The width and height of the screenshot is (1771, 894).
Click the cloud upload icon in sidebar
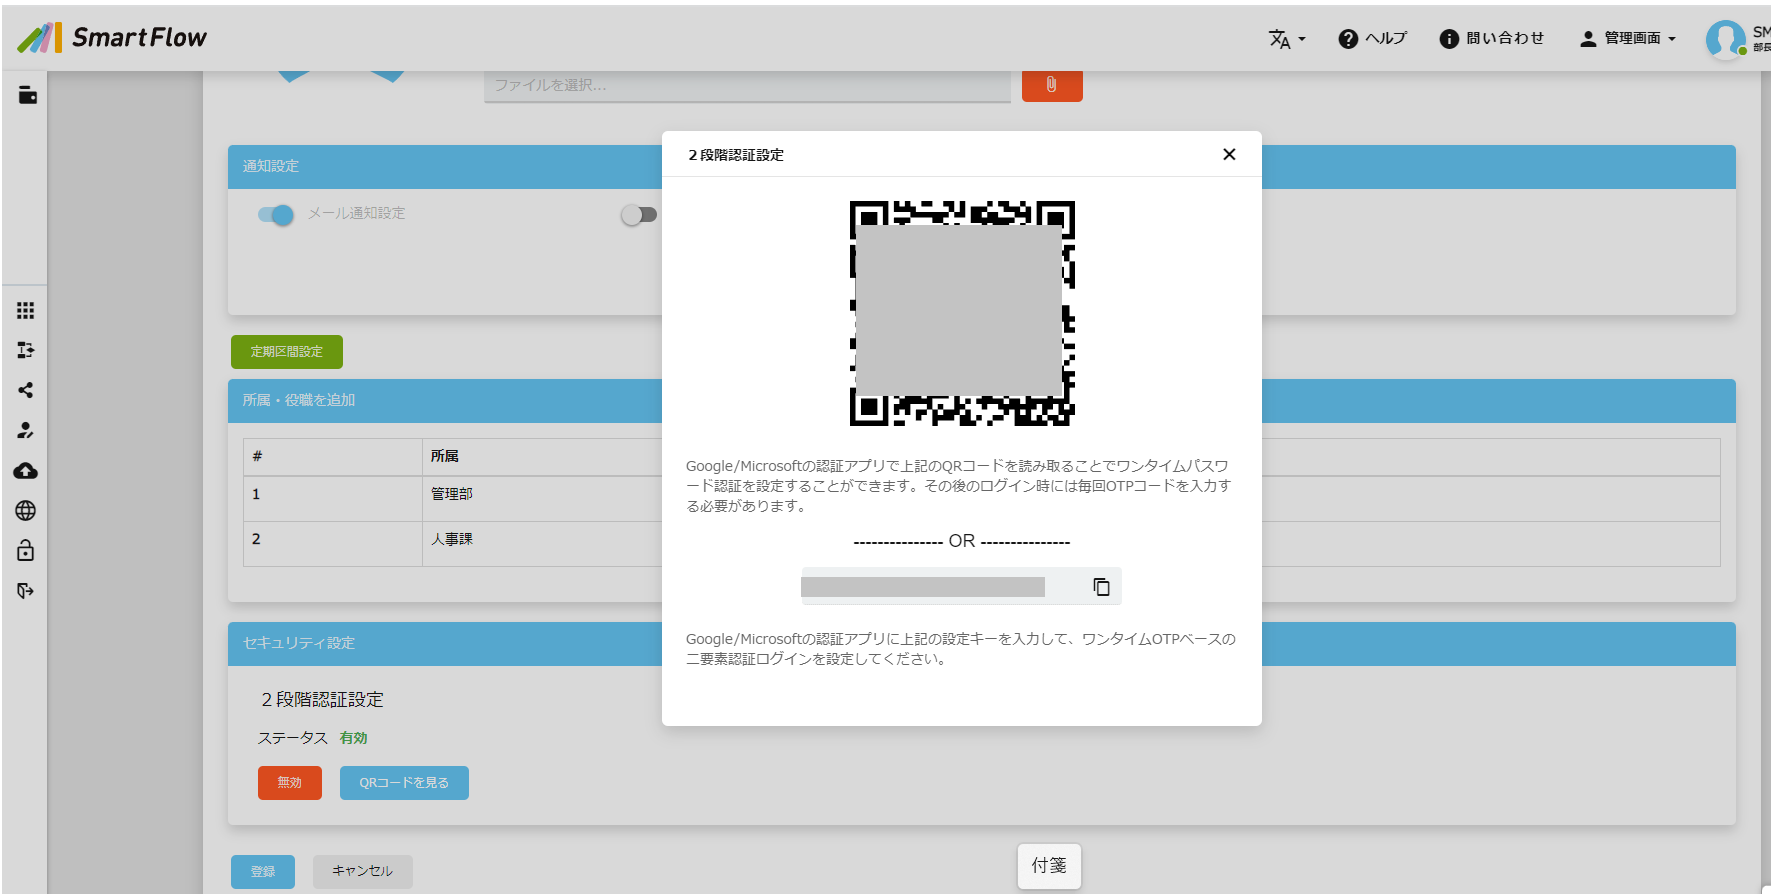(26, 470)
